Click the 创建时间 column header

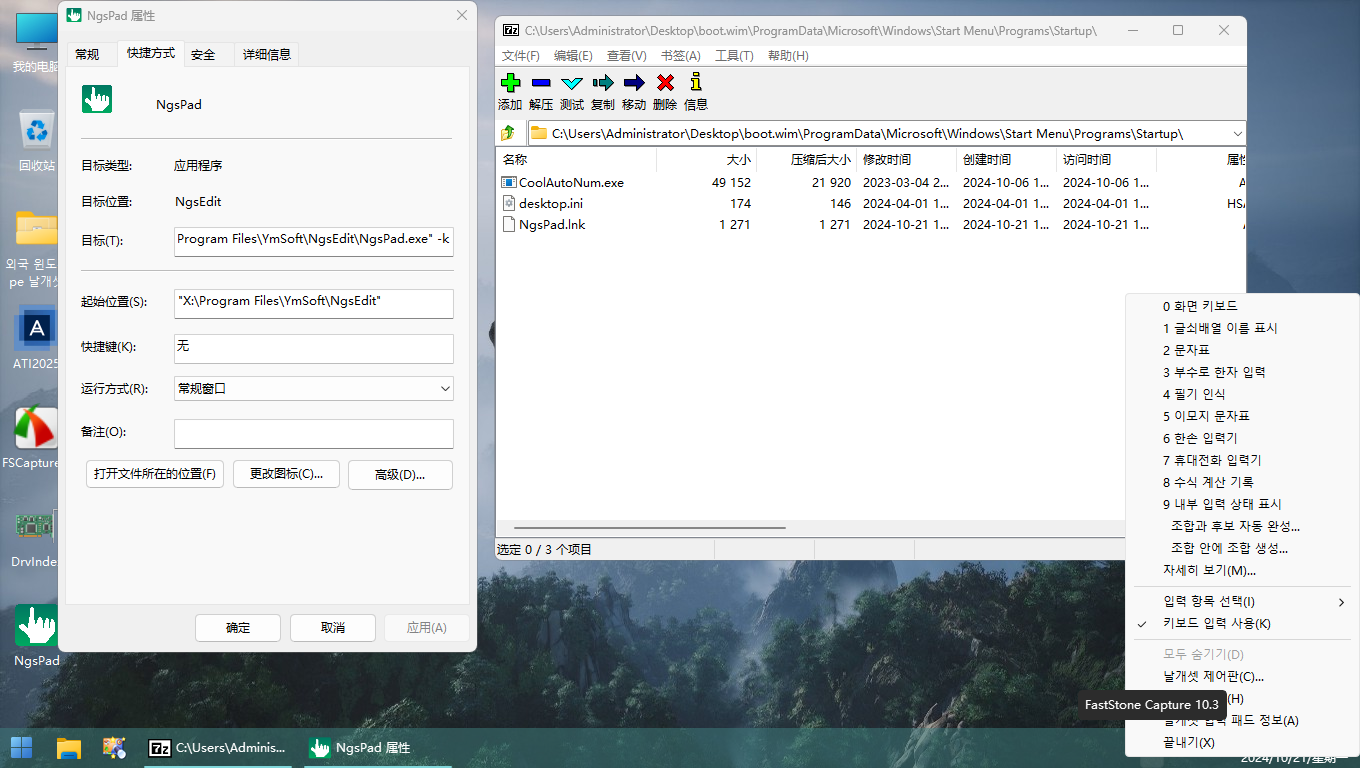pyautogui.click(x=1007, y=160)
